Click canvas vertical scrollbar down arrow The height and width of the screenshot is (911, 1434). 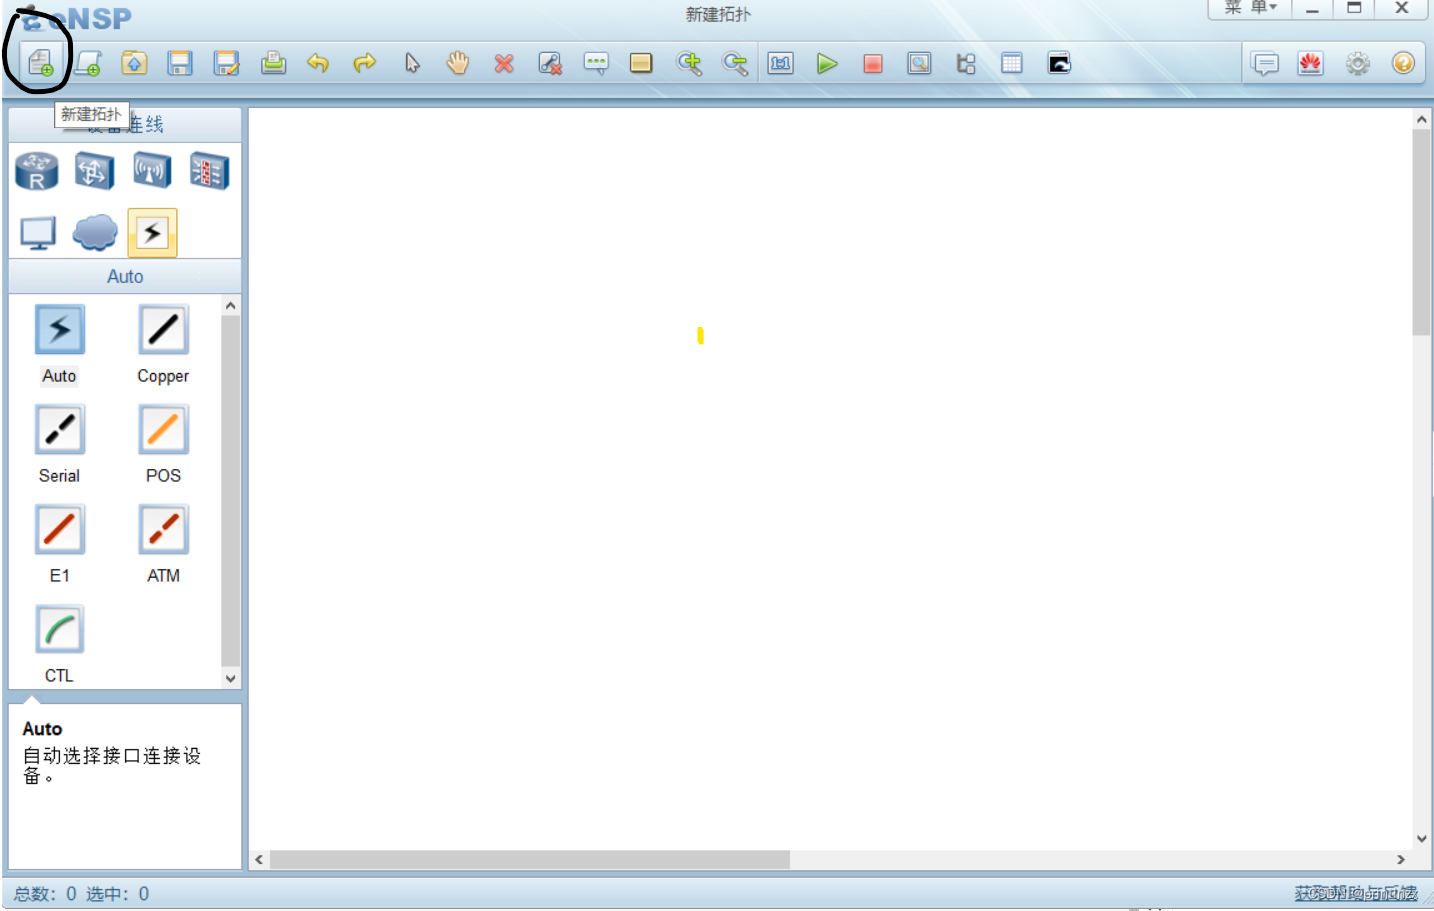pyautogui.click(x=1422, y=839)
